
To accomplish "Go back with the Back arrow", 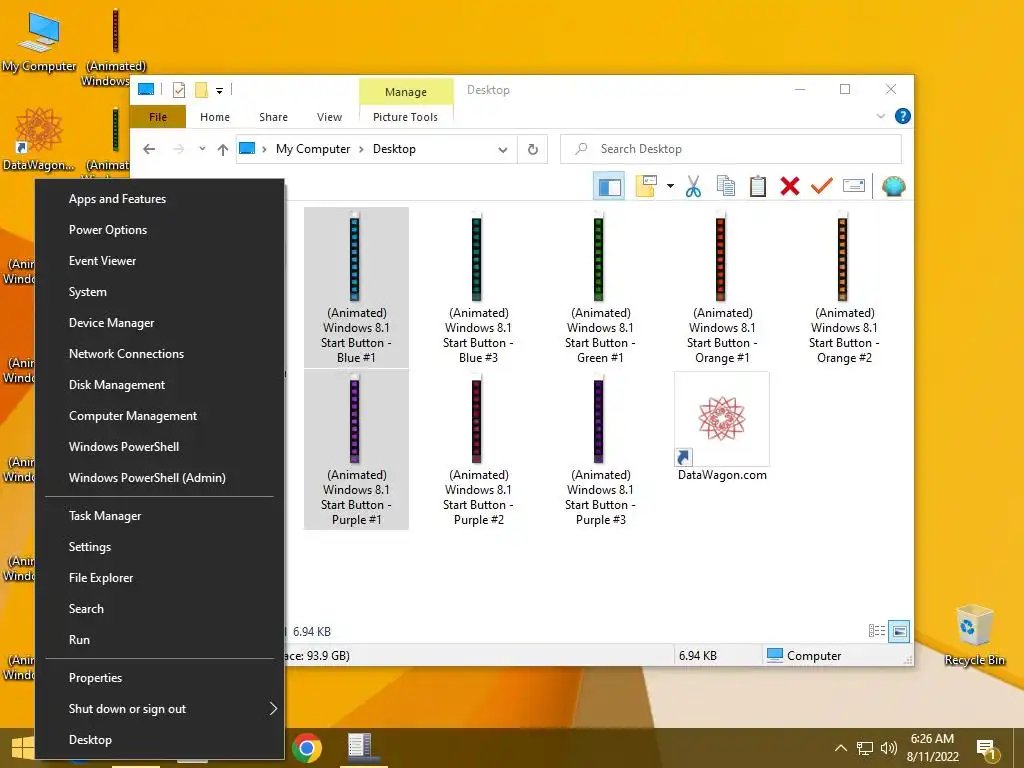I will tap(149, 150).
